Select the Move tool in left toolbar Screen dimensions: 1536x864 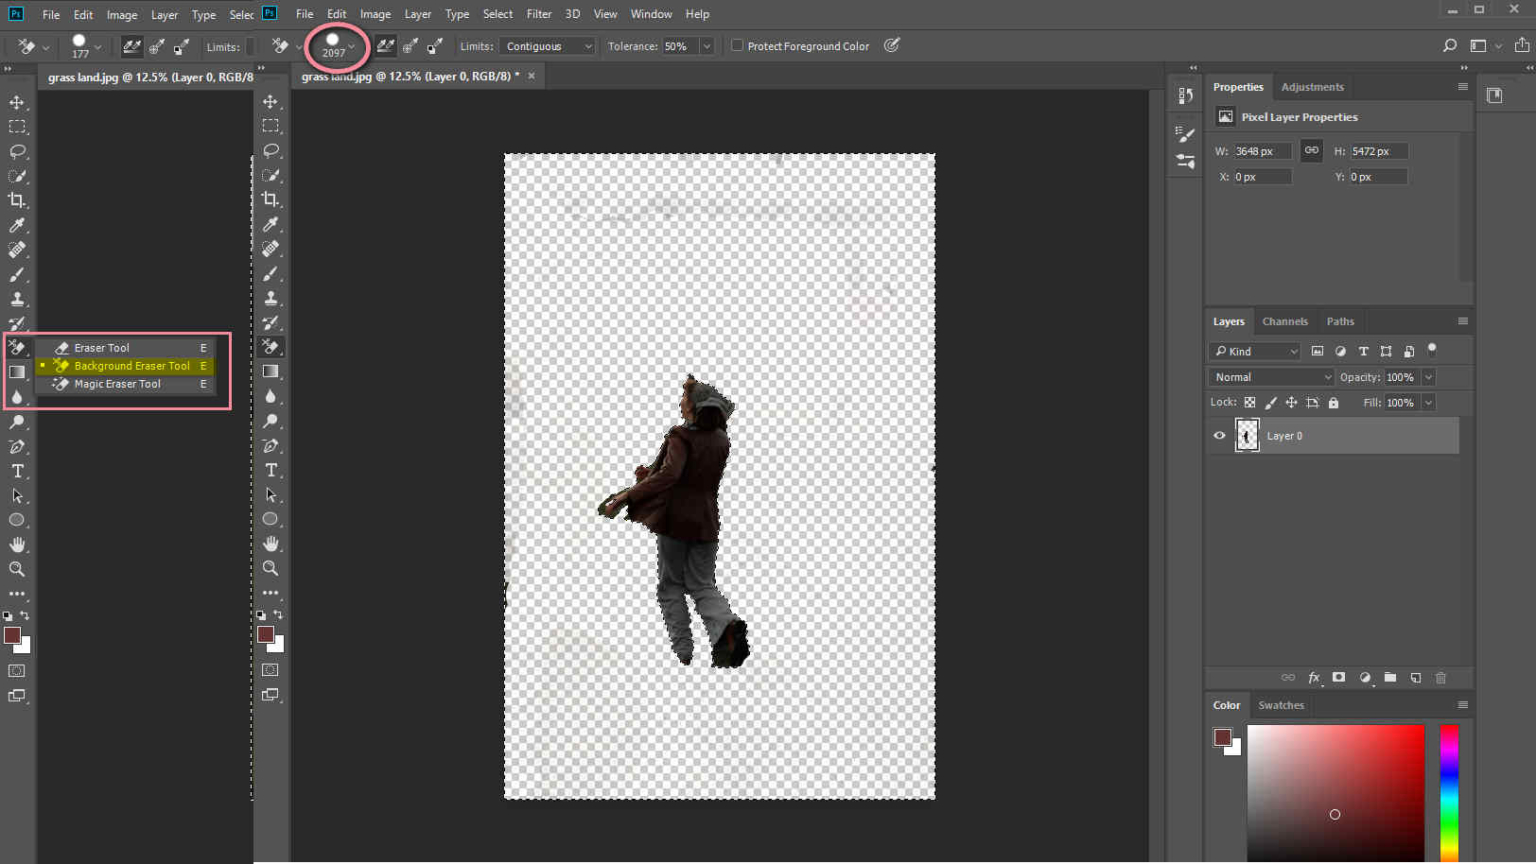click(17, 103)
